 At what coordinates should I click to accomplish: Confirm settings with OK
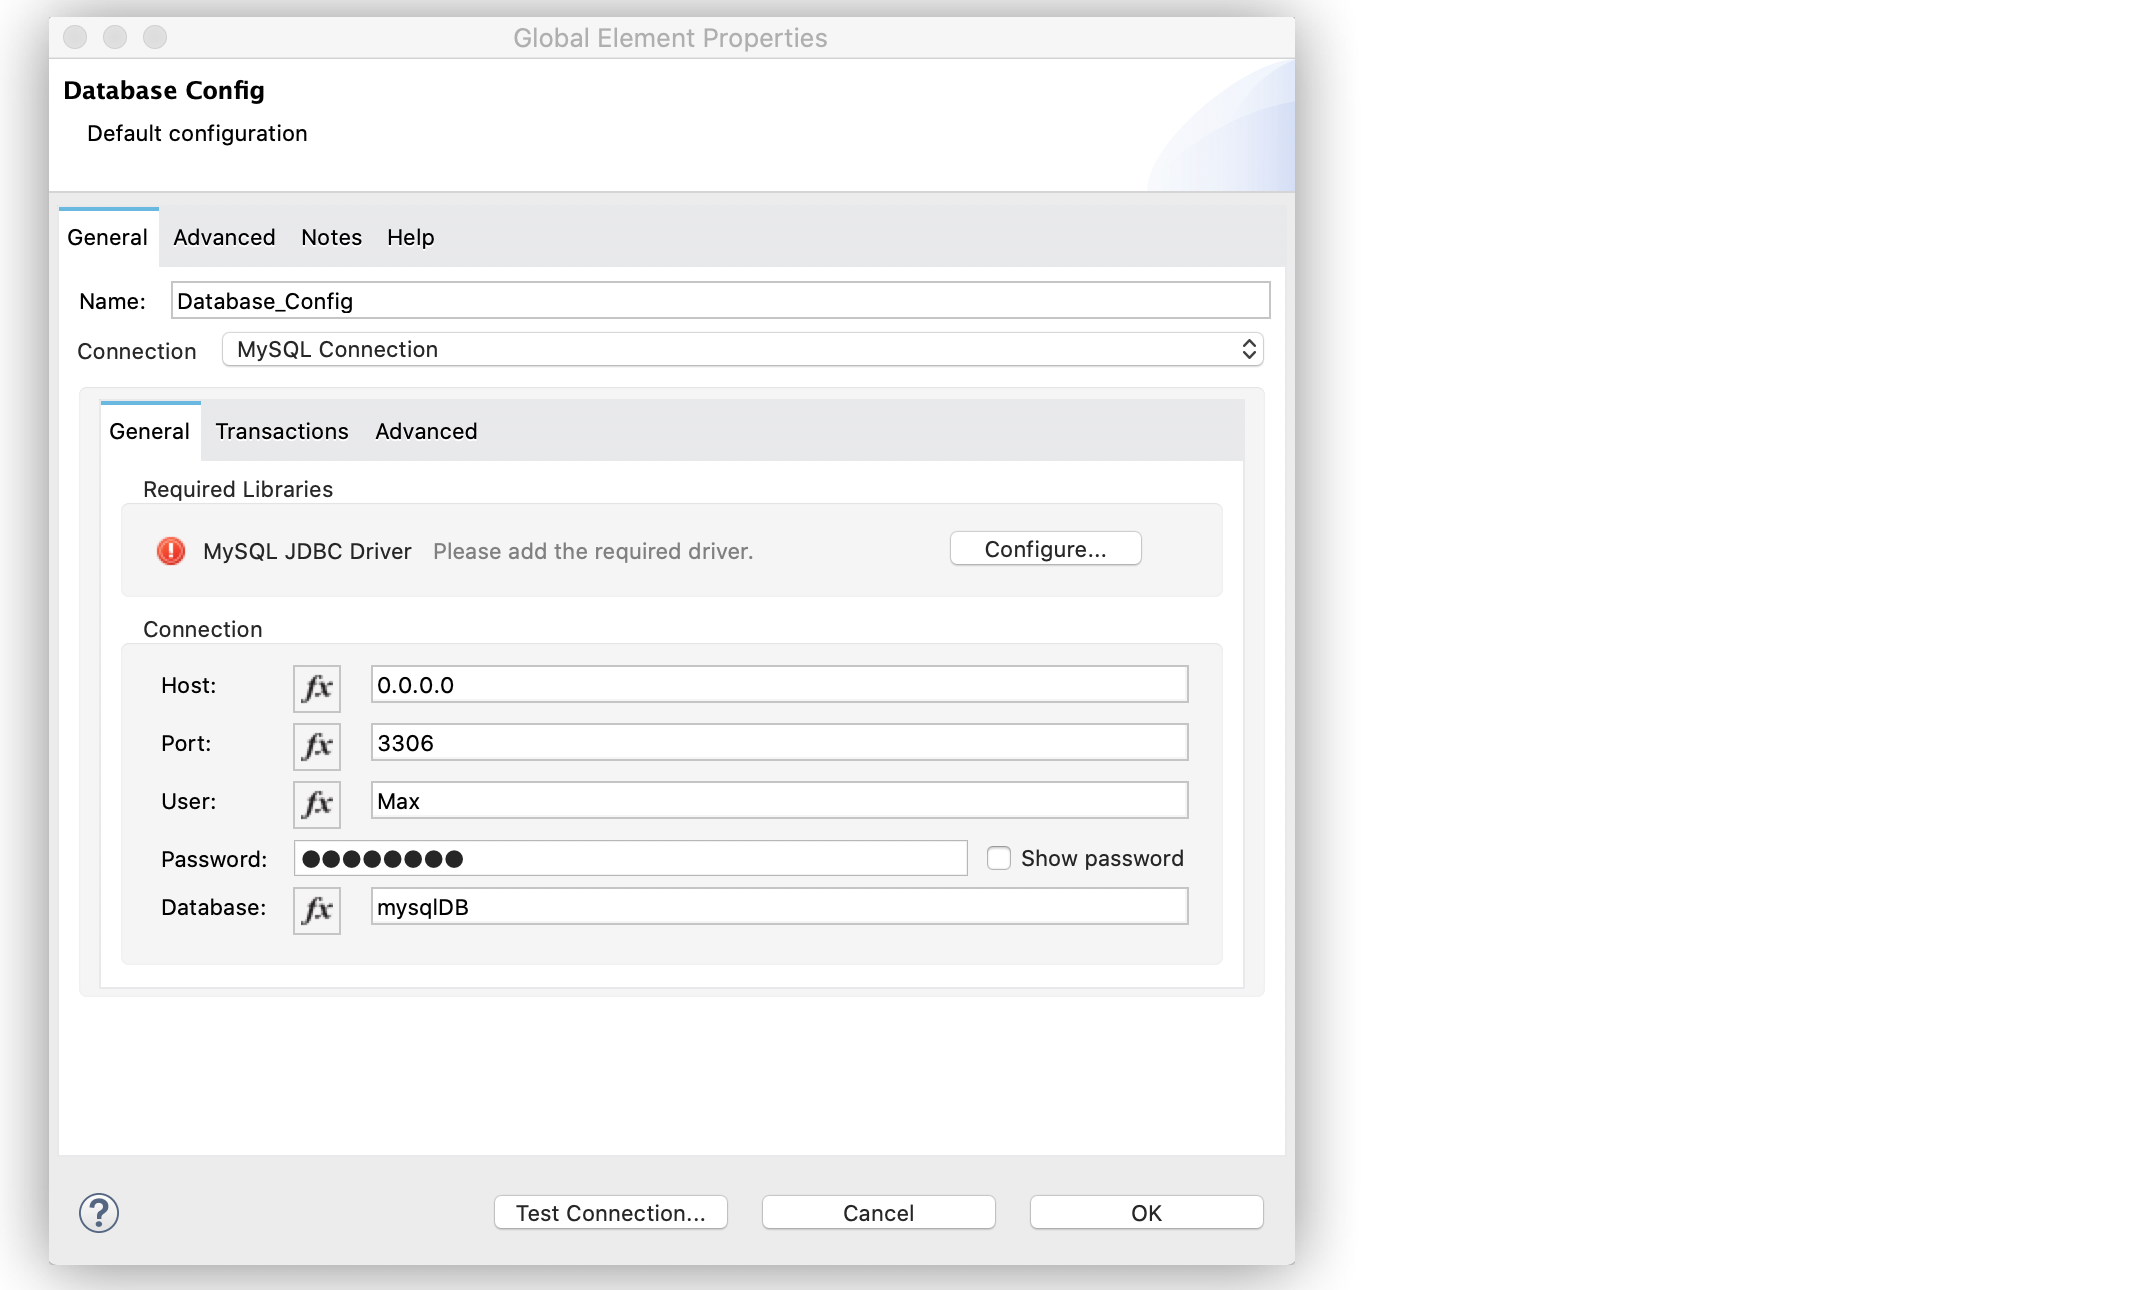pos(1145,1212)
